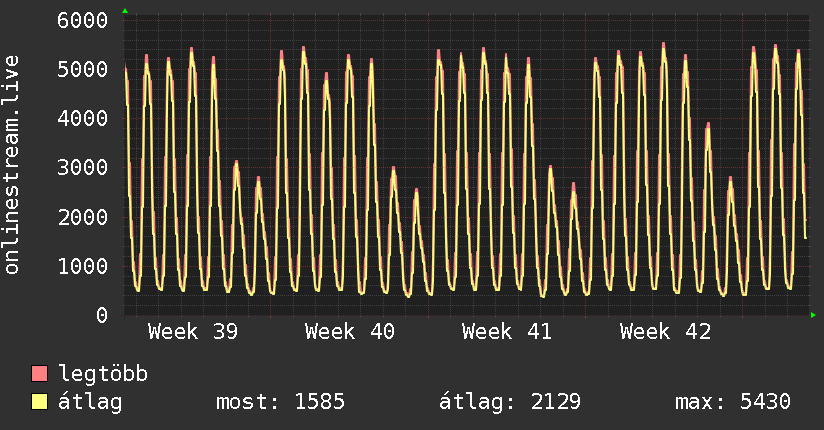Click the pink legtöbb legend swatch
The height and width of the screenshot is (430, 824).
click(x=39, y=374)
